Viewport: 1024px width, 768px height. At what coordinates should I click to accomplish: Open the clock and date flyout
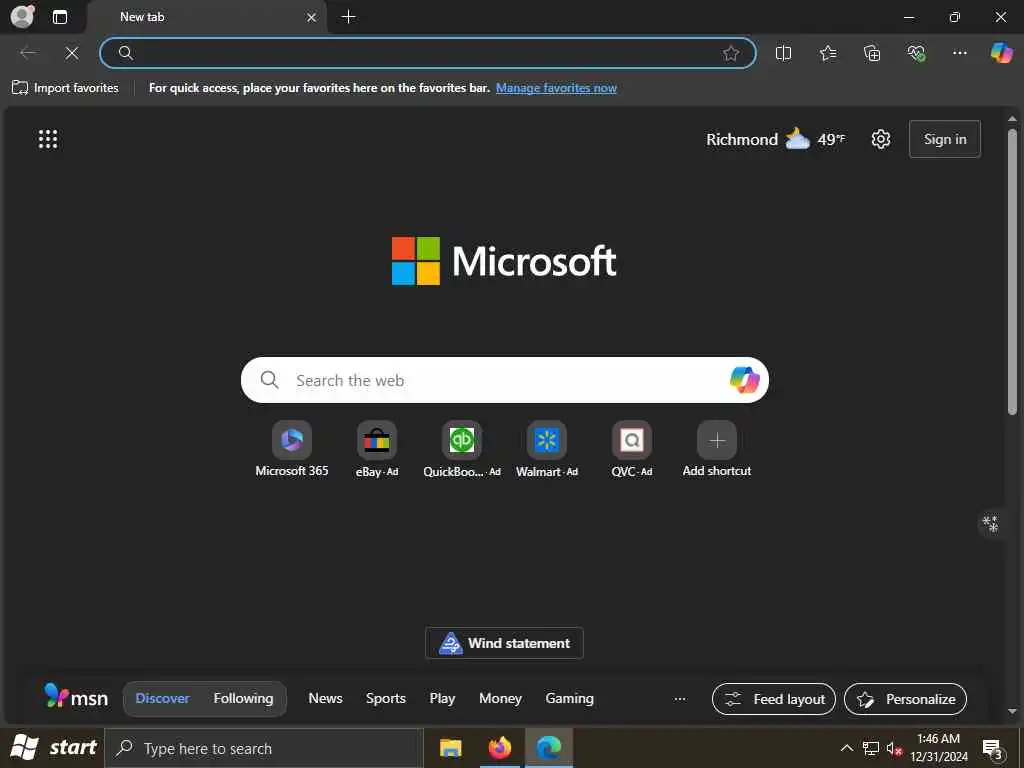pyautogui.click(x=939, y=748)
